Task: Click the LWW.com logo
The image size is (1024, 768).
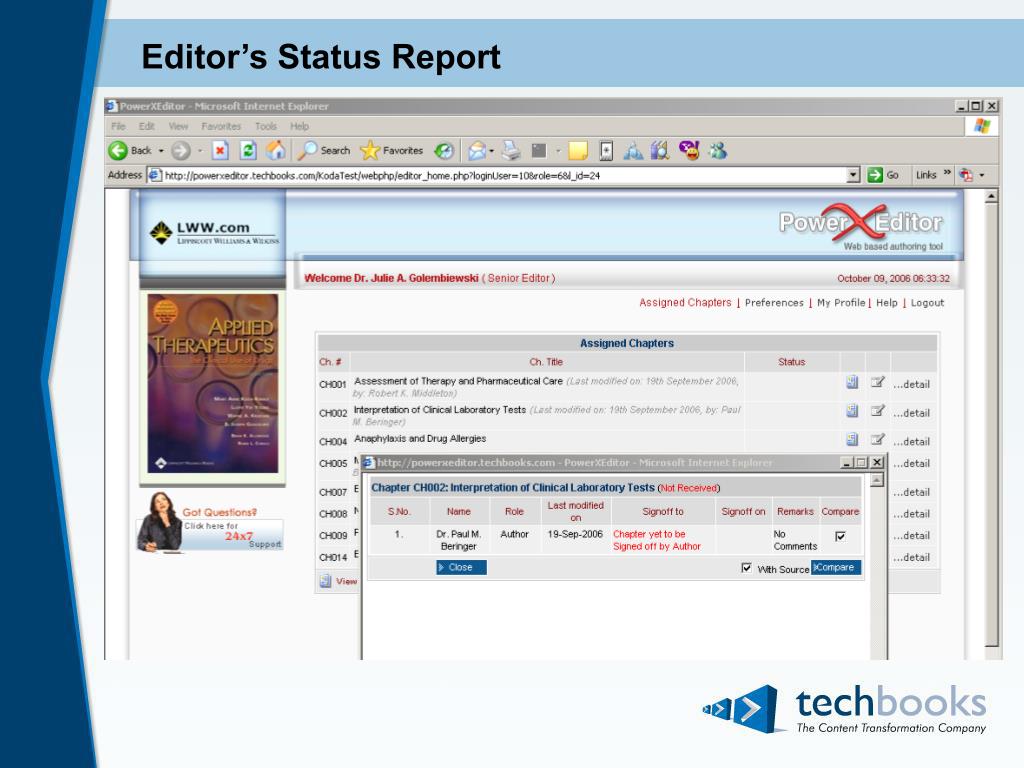Action: point(214,232)
